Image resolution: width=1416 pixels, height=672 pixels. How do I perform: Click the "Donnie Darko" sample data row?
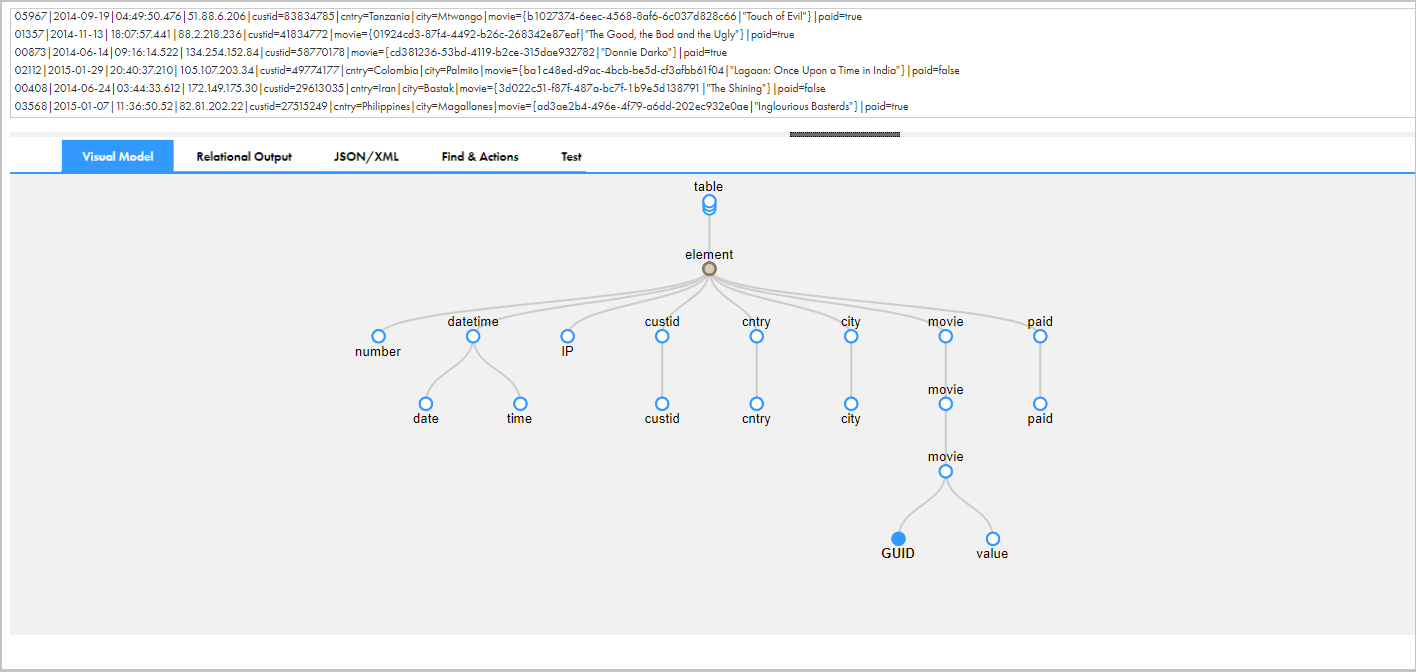coord(371,52)
